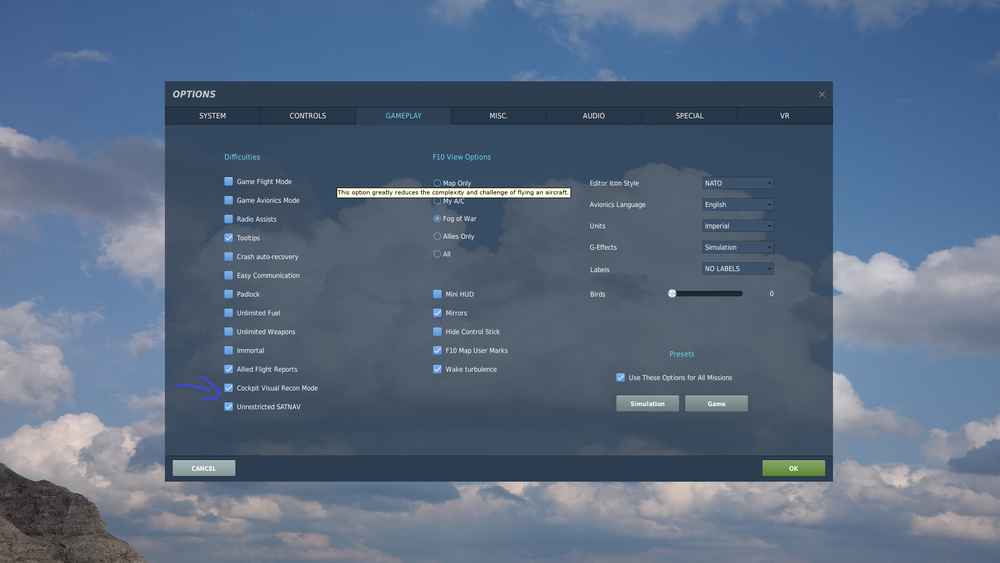The width and height of the screenshot is (1000, 563).
Task: Uncheck Allied Flight Reports
Action: pos(228,369)
